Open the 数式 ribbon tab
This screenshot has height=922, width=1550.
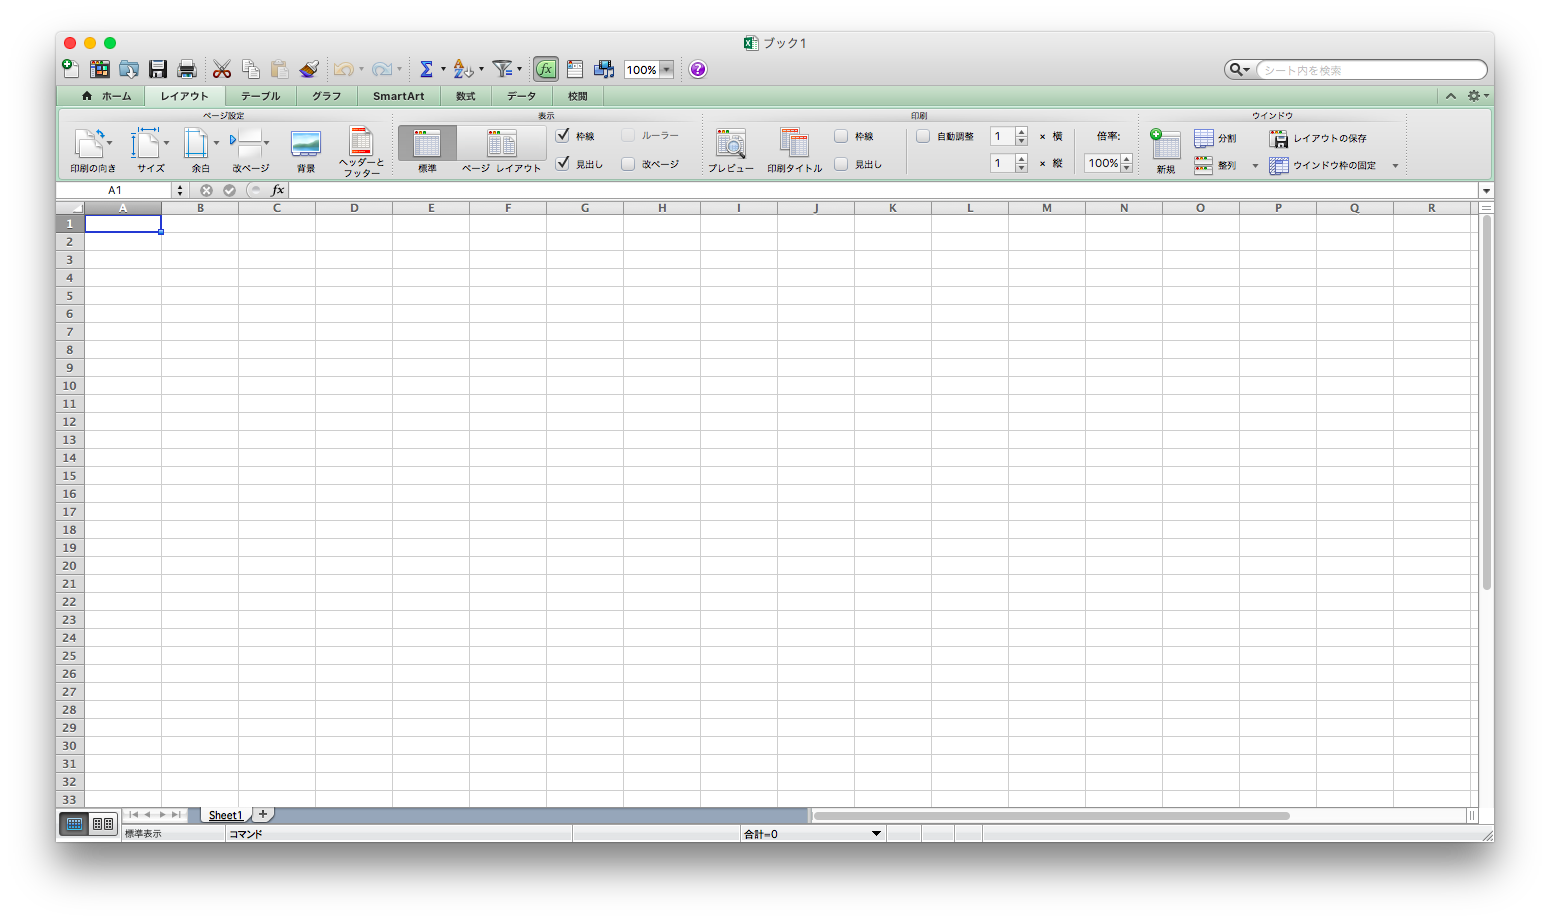tap(465, 96)
